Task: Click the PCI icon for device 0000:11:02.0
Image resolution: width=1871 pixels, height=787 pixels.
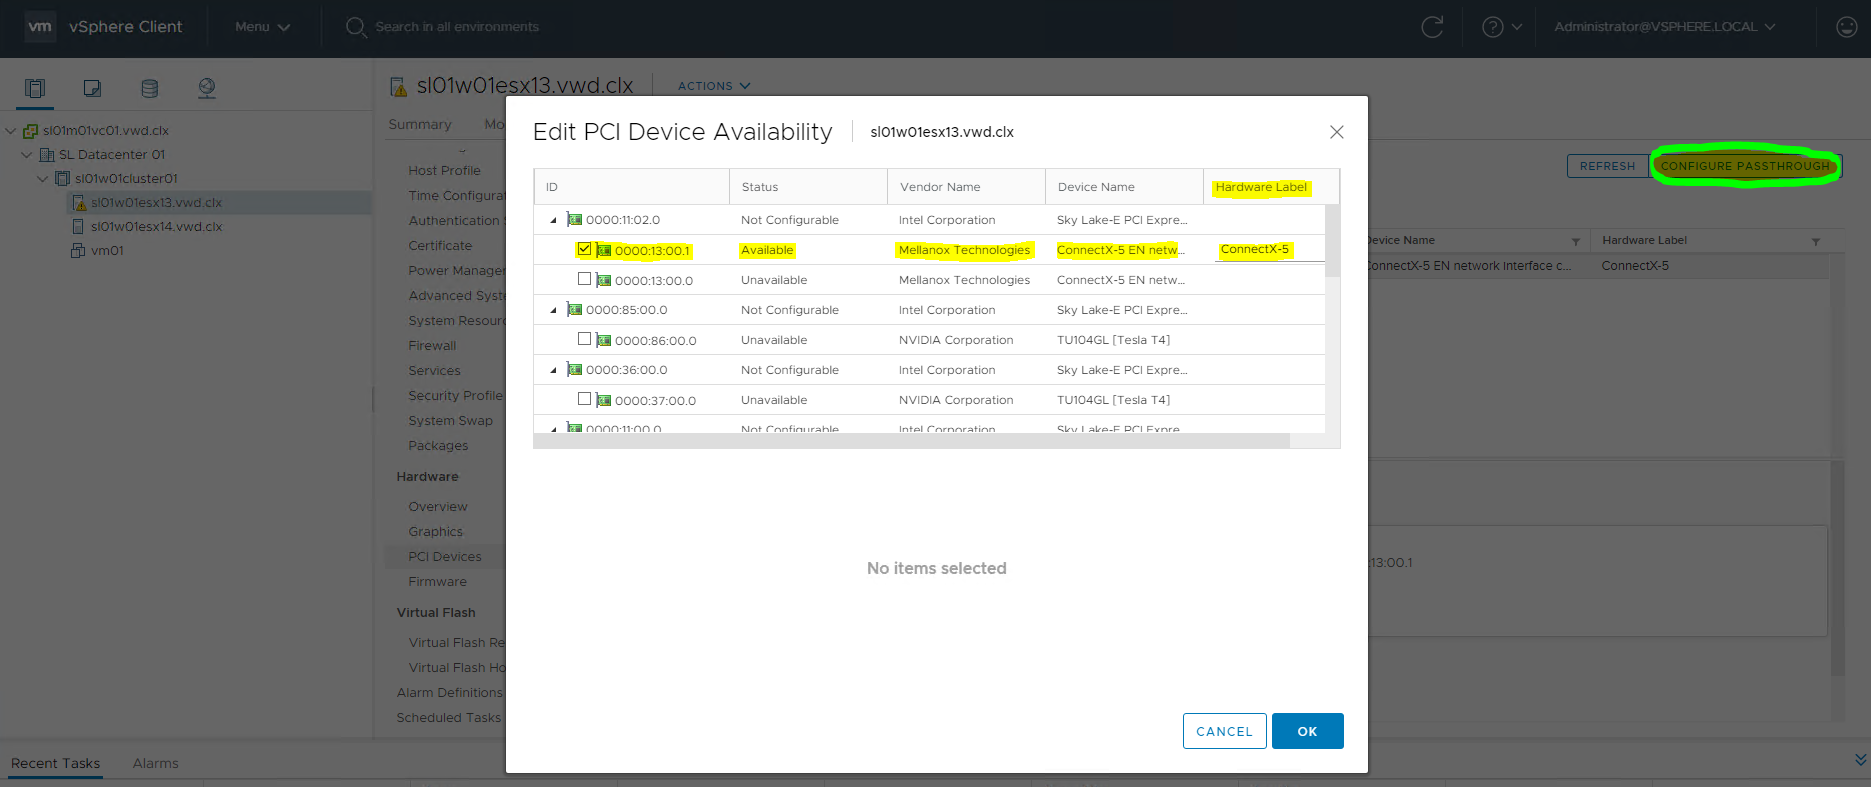Action: (x=575, y=219)
